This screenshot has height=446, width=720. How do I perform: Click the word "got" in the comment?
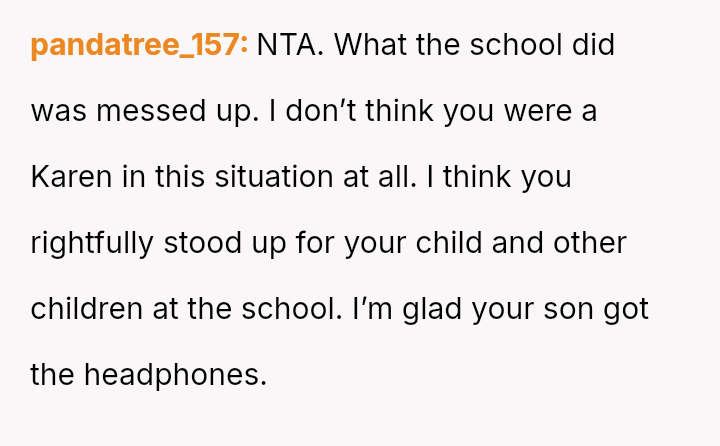[x=626, y=310]
